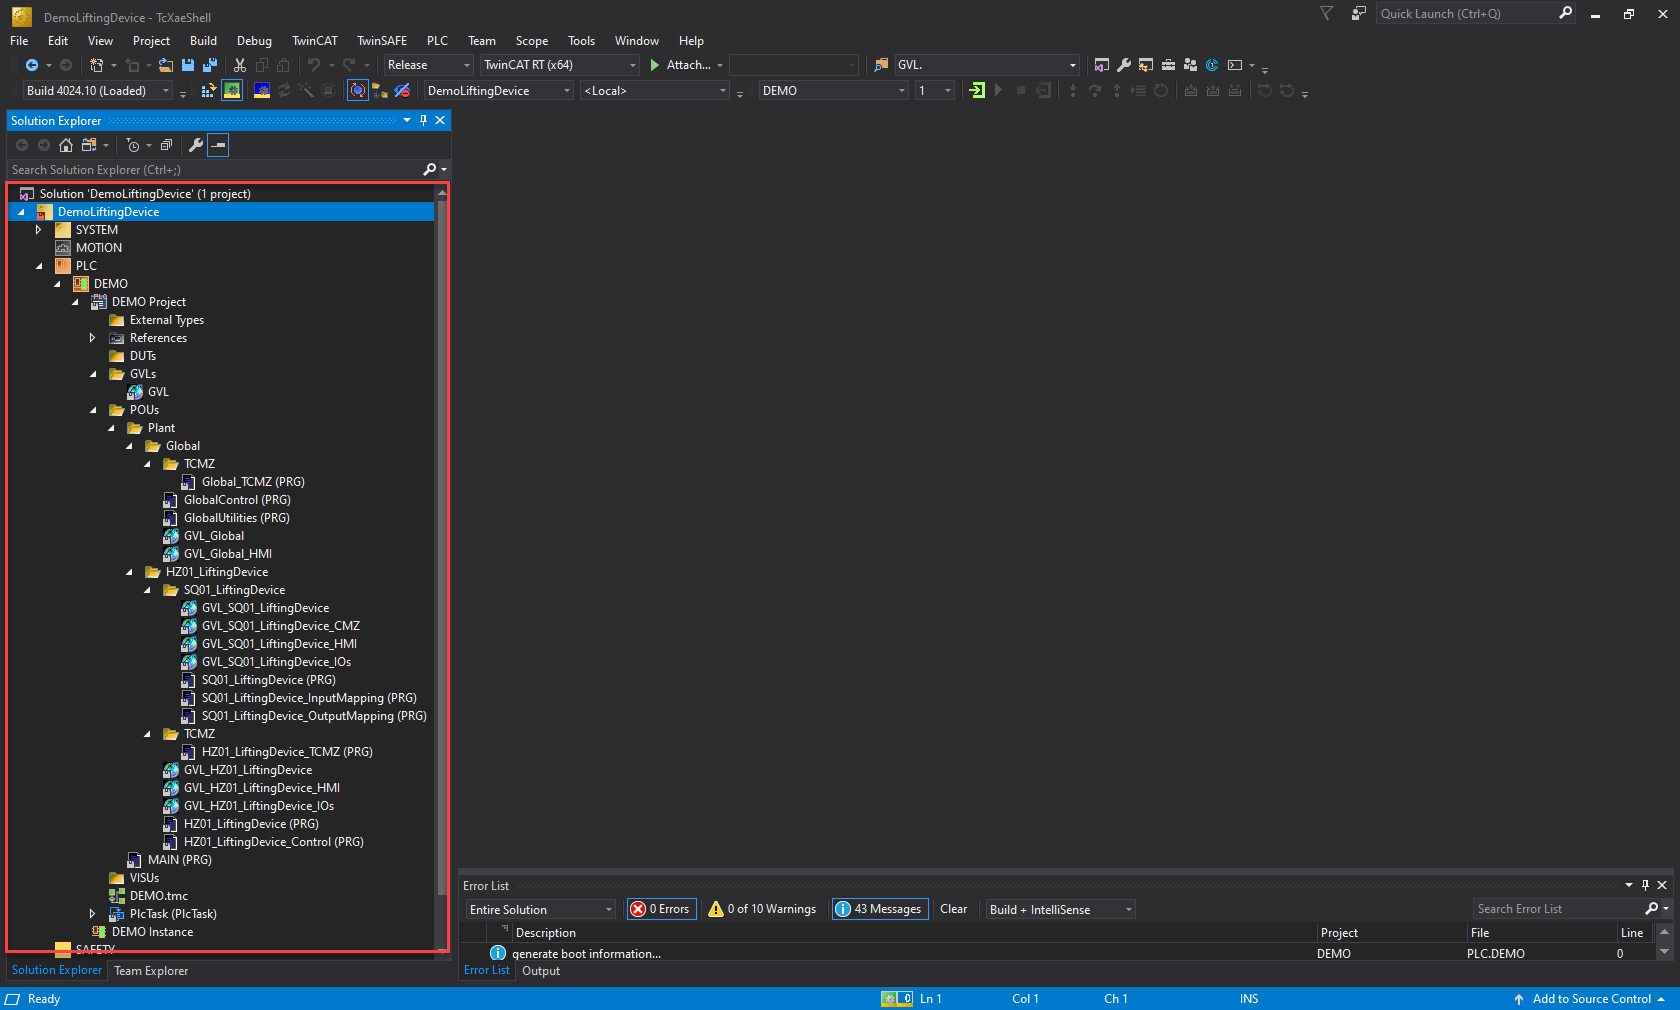
Task: Click the Open File folder icon
Action: (x=166, y=65)
